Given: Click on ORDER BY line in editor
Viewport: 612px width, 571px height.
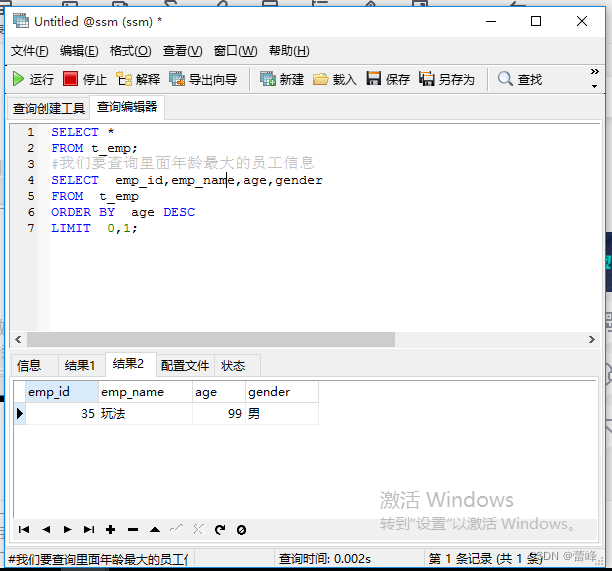Looking at the screenshot, I should pyautogui.click(x=123, y=212).
